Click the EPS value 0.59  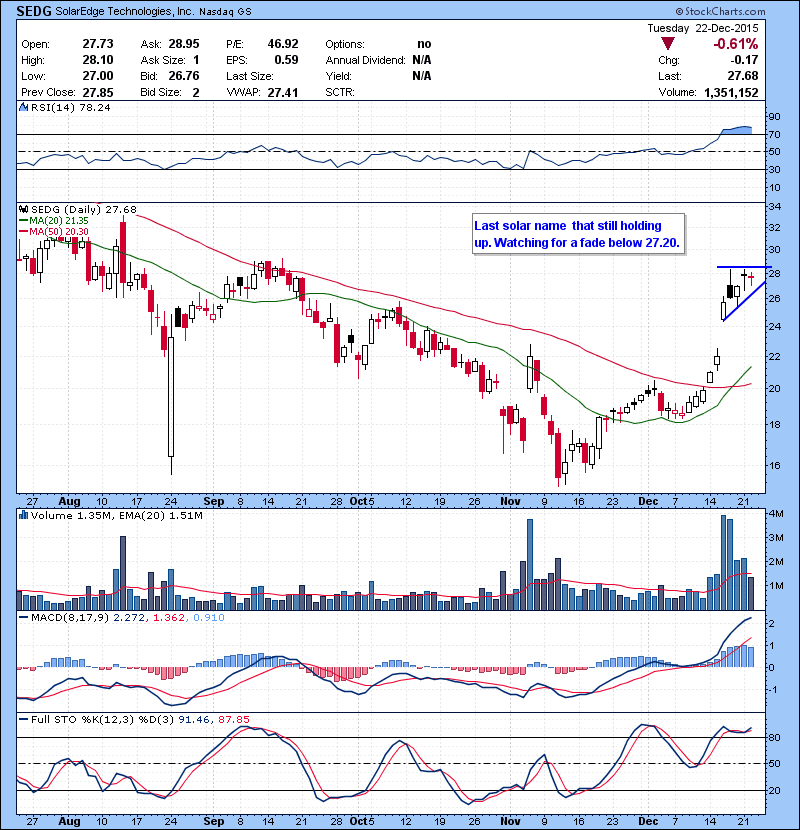tap(286, 60)
